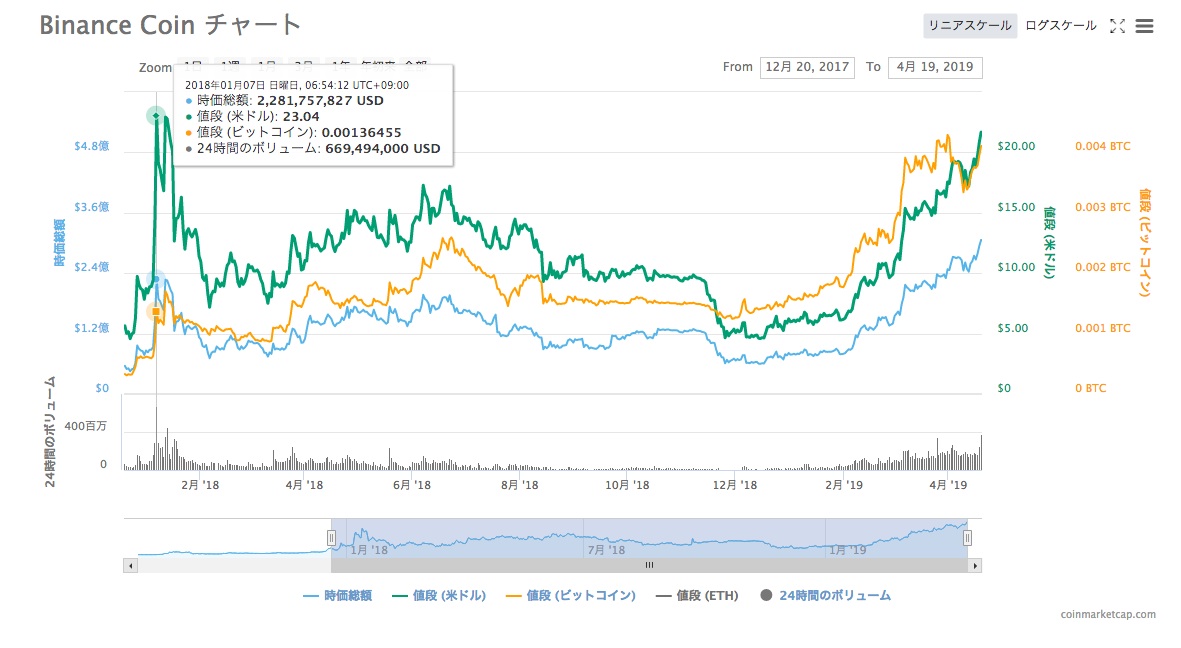Toggle 値段 (米ドル) series in the legend
Screen dimensions: 1181x648
[439, 596]
